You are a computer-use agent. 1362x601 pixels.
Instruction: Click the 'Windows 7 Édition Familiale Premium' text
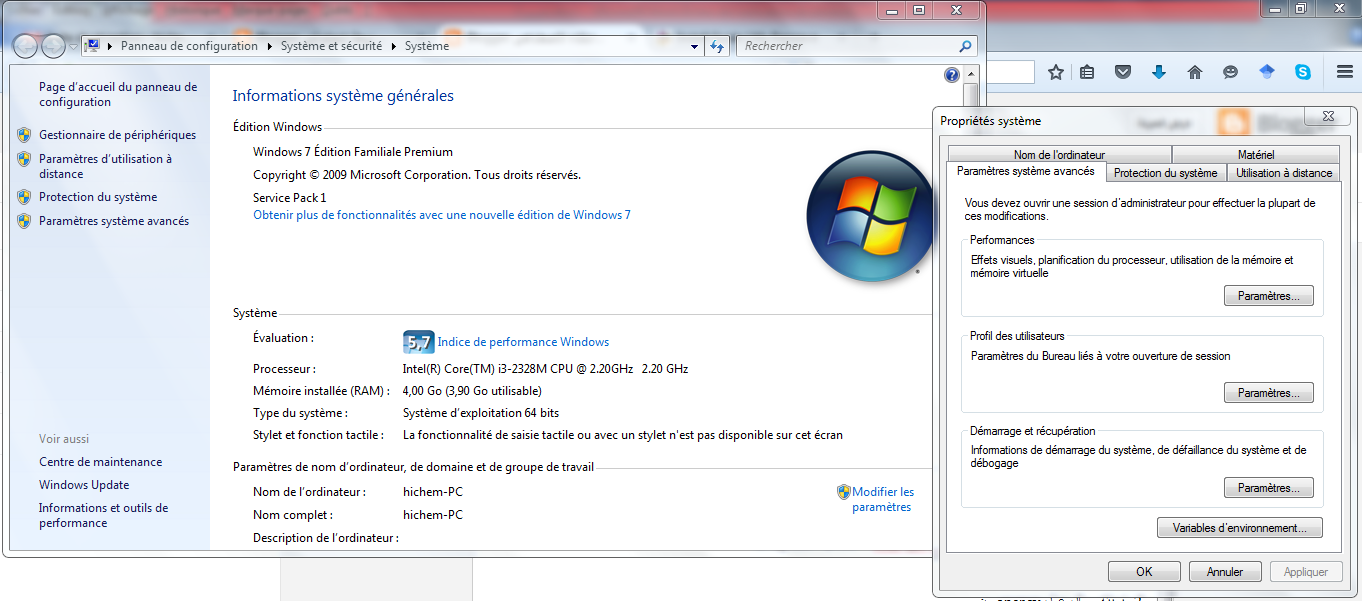pyautogui.click(x=353, y=152)
